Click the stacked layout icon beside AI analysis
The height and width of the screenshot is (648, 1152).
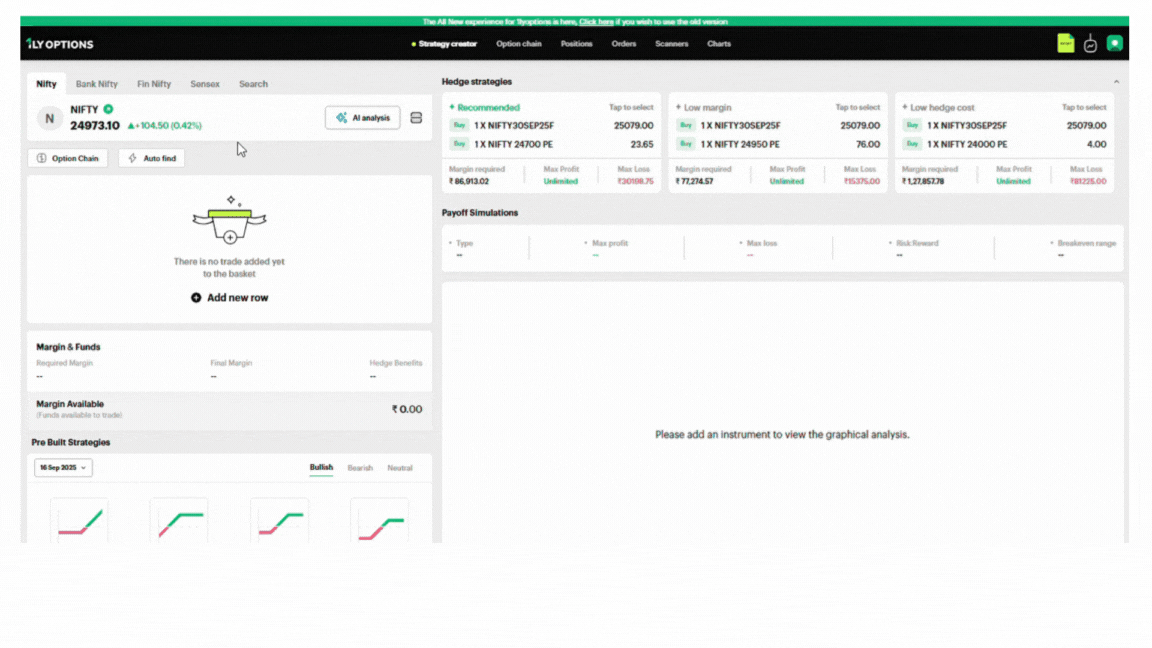pyautogui.click(x=416, y=118)
